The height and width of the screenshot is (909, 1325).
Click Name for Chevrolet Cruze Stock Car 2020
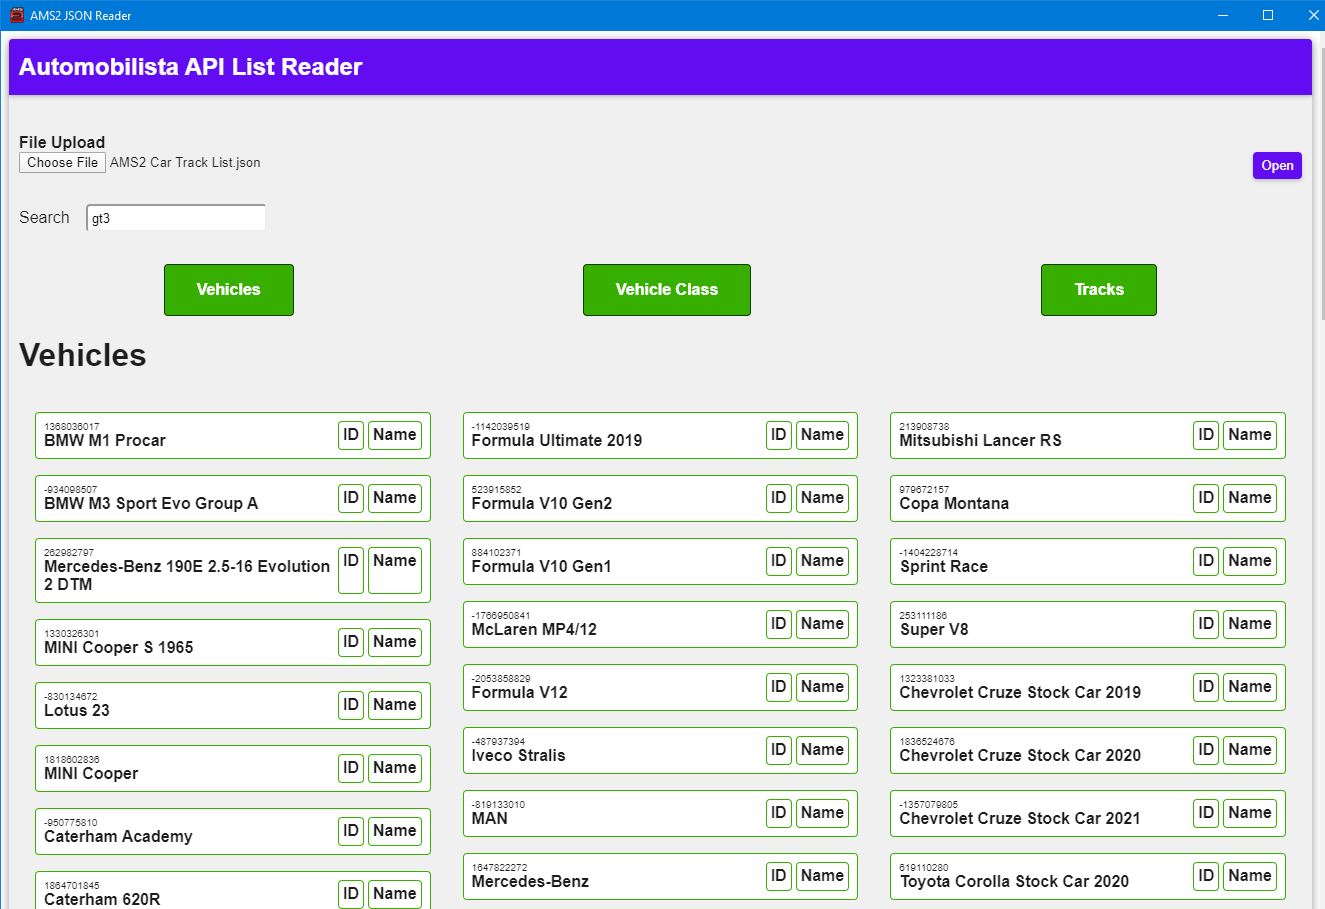[1251, 750]
